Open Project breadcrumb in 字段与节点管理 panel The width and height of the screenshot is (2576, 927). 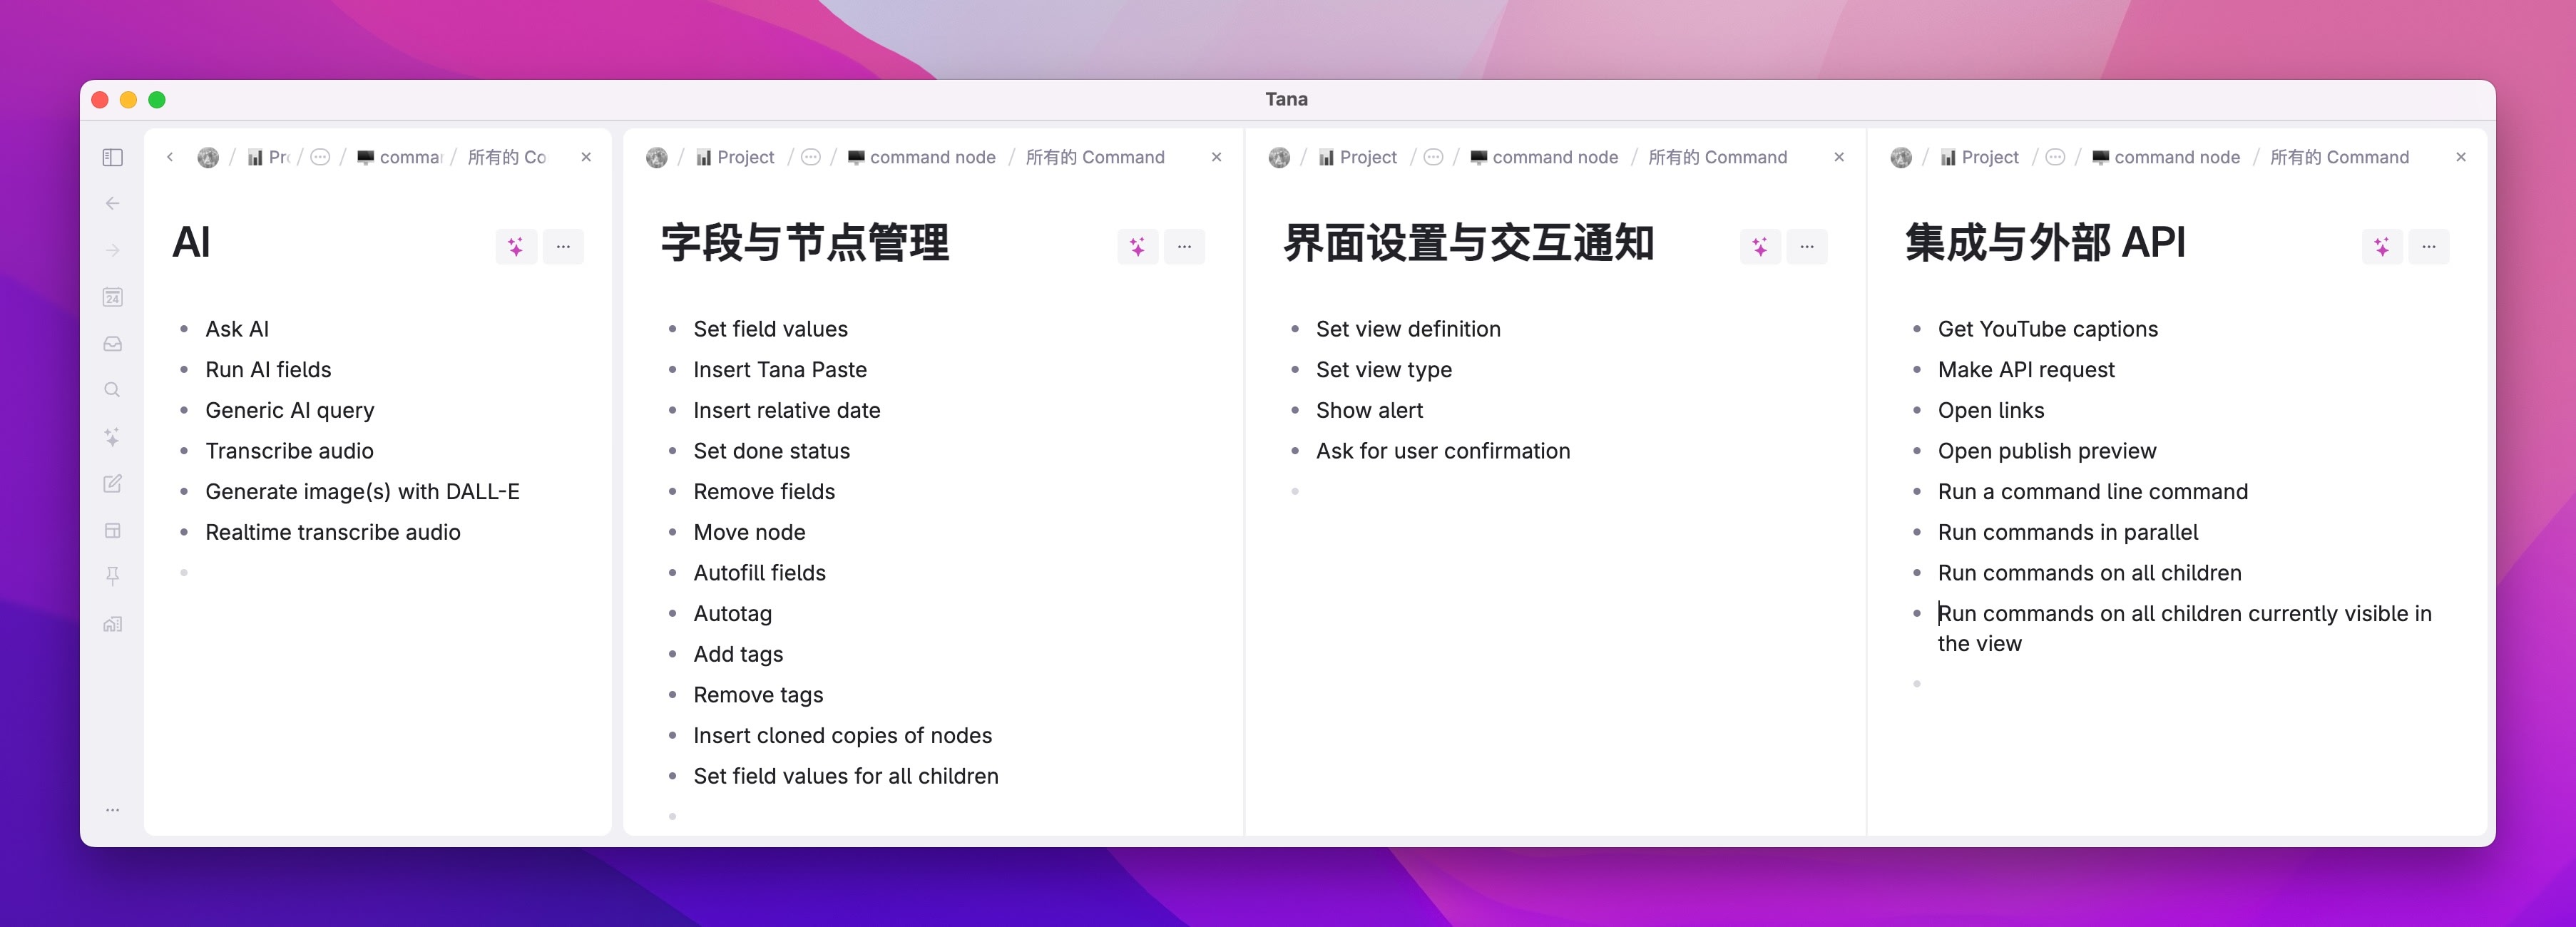point(735,157)
